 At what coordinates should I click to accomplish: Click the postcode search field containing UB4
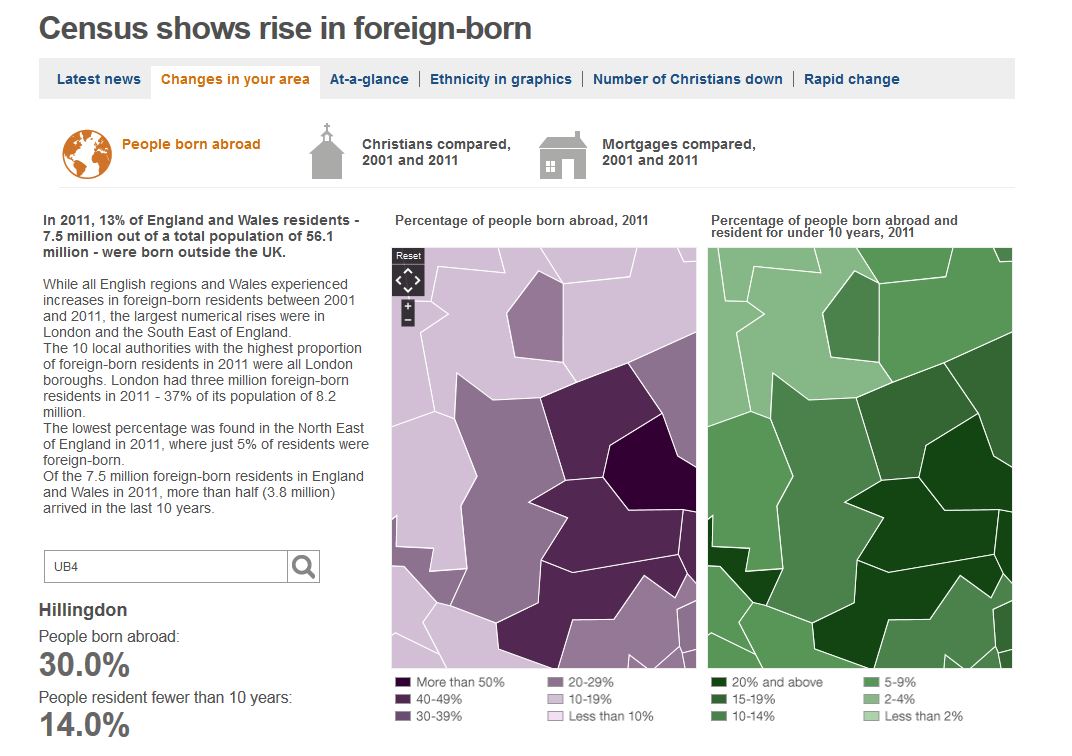(165, 567)
